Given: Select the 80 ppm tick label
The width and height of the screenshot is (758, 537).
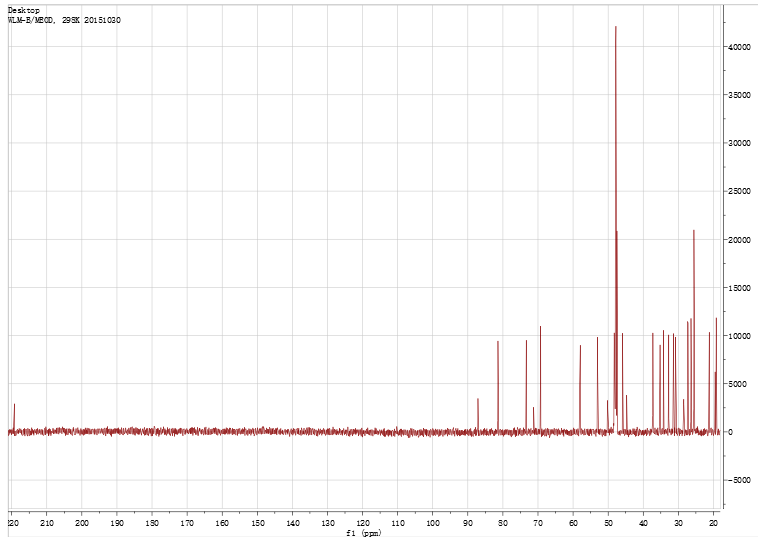Looking at the screenshot, I should click(503, 523).
